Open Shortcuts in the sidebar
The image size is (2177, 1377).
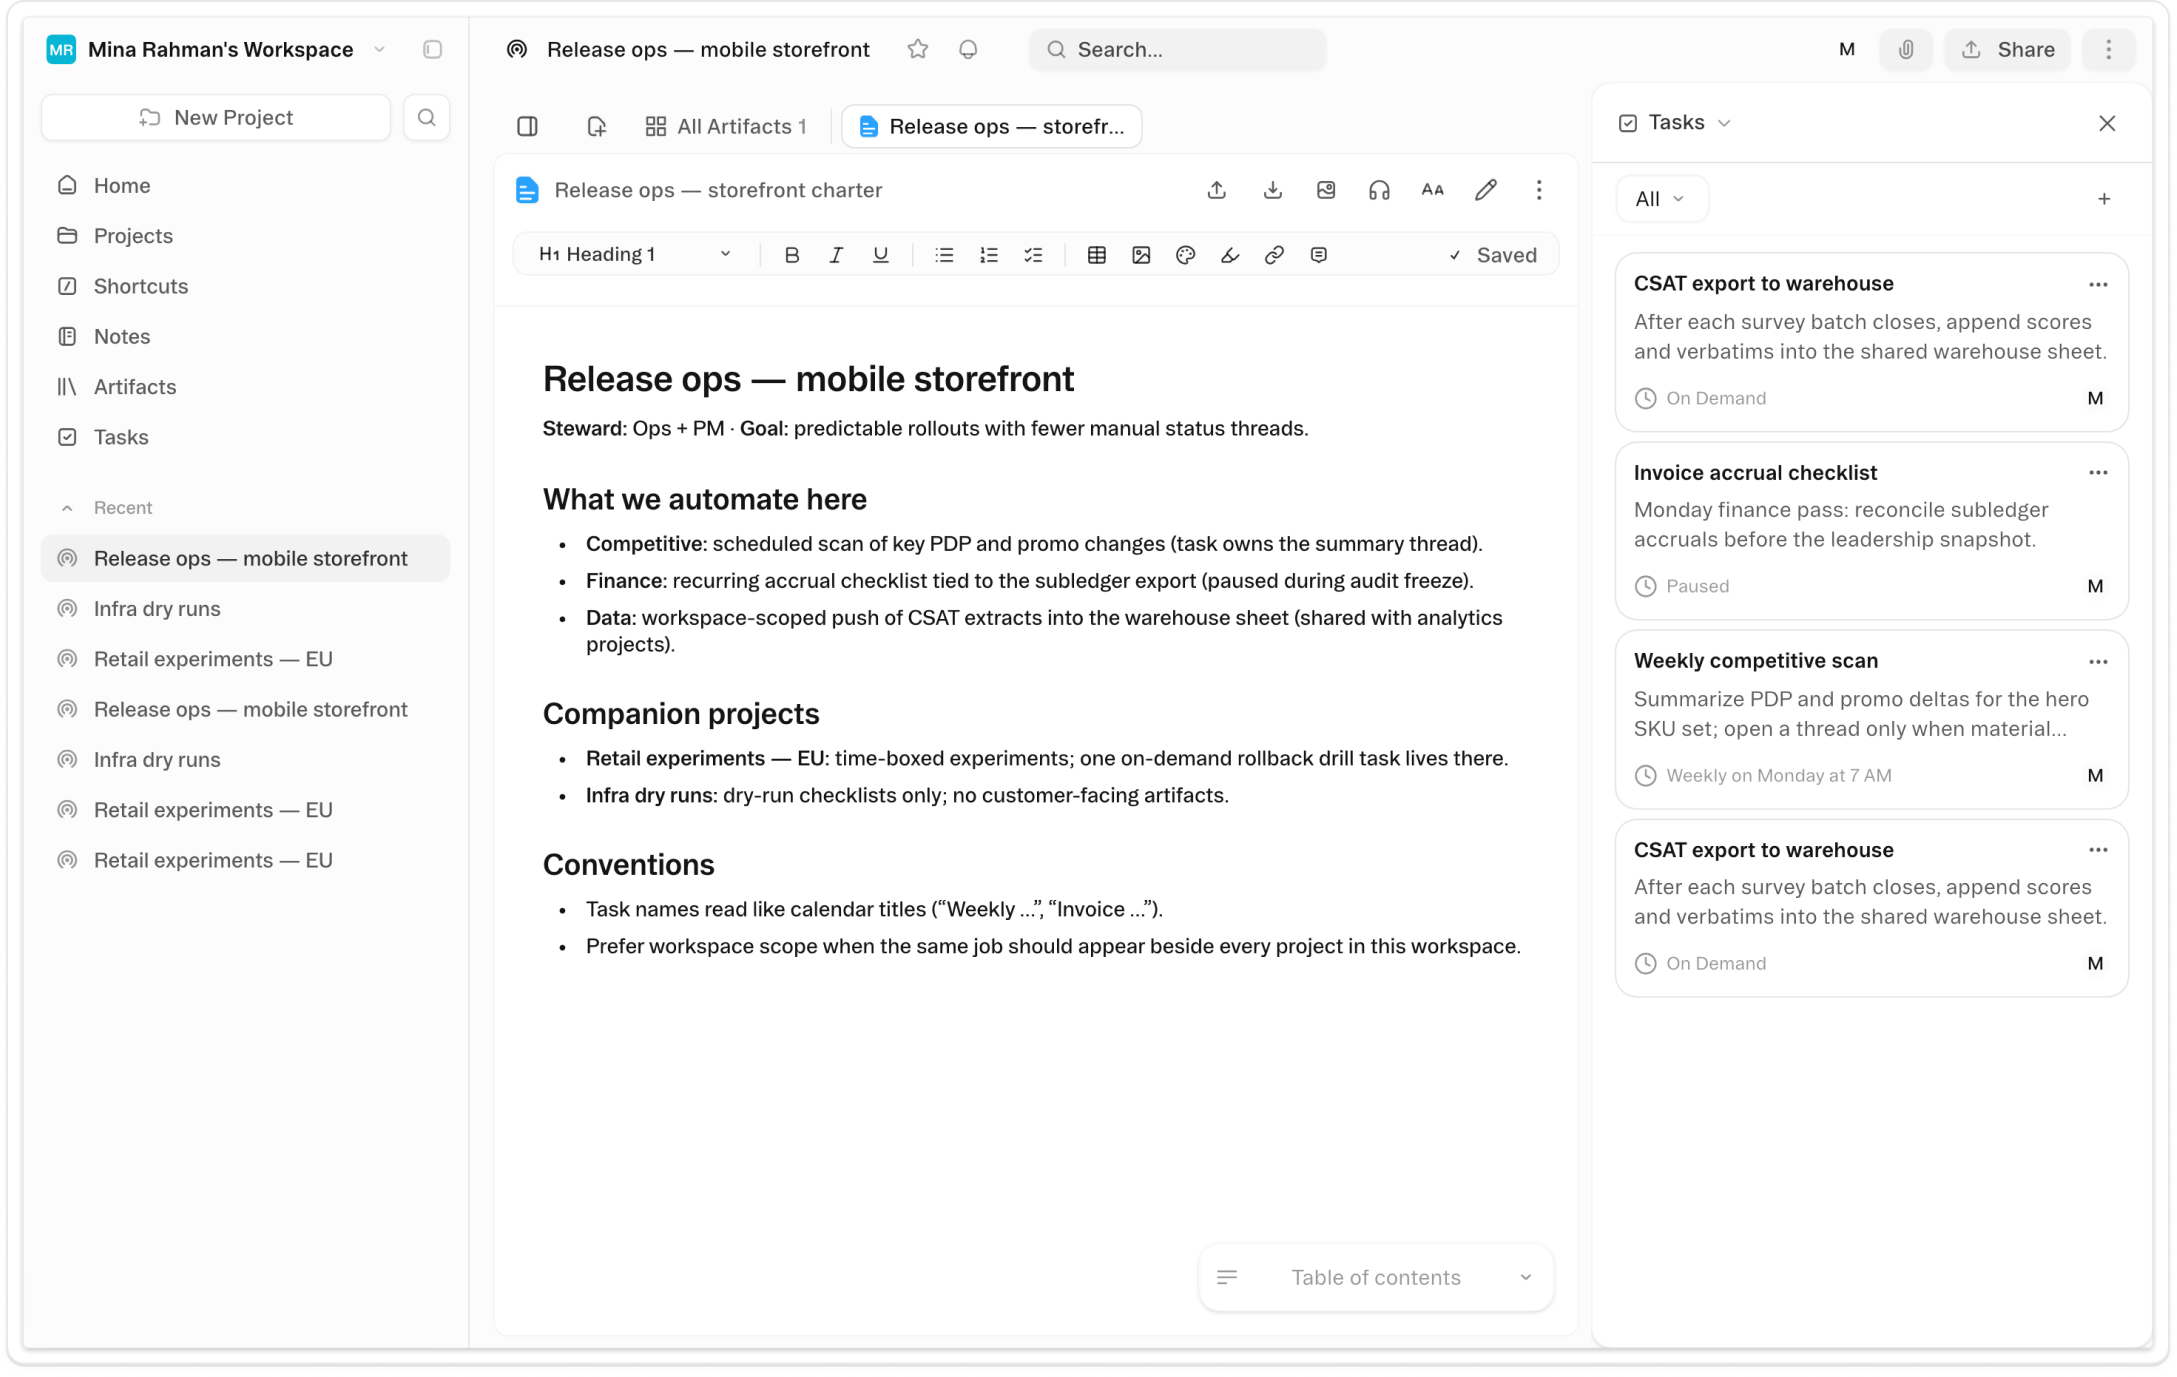click(x=140, y=286)
